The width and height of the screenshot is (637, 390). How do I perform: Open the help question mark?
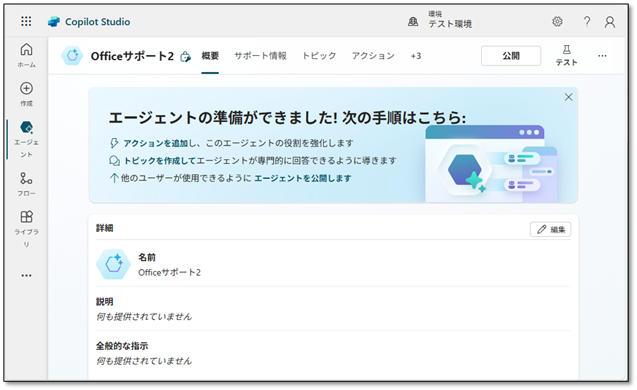point(587,22)
